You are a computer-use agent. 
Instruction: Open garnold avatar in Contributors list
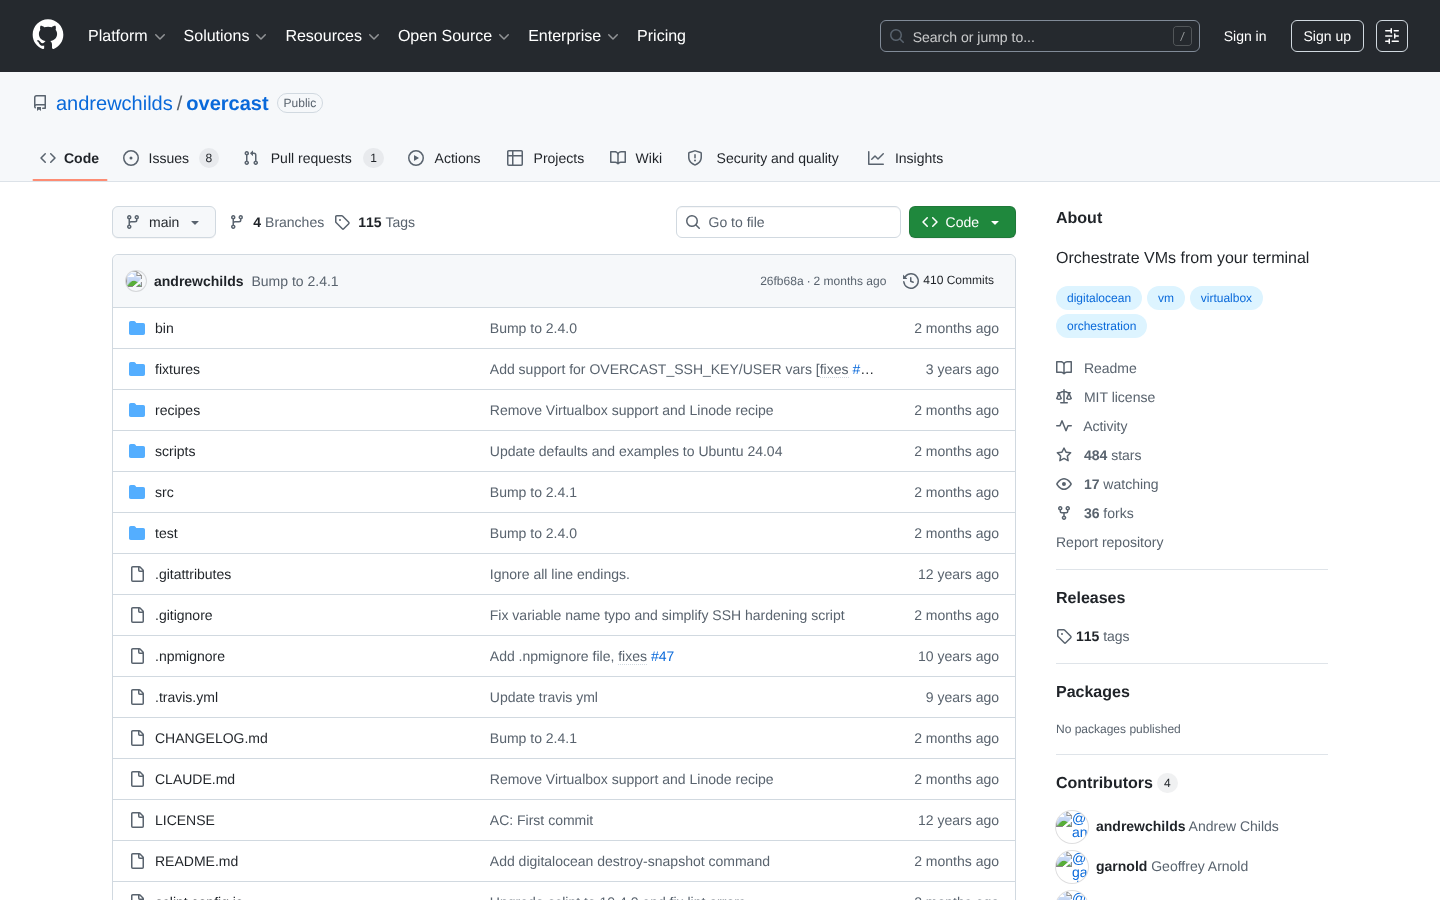click(1072, 866)
